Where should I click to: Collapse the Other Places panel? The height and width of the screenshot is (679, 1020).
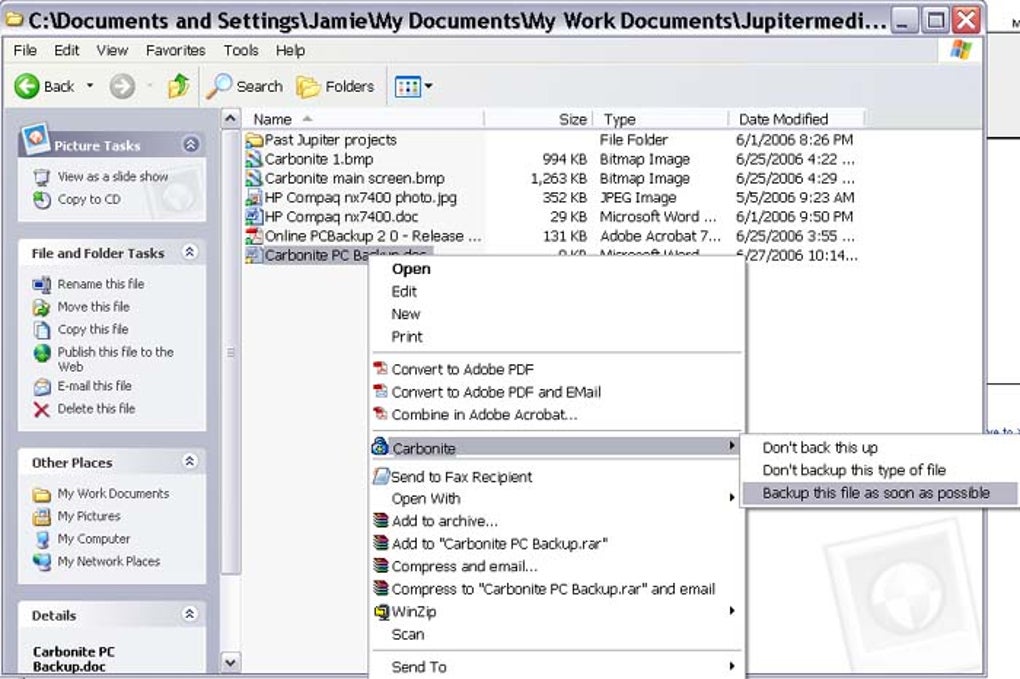click(189, 461)
